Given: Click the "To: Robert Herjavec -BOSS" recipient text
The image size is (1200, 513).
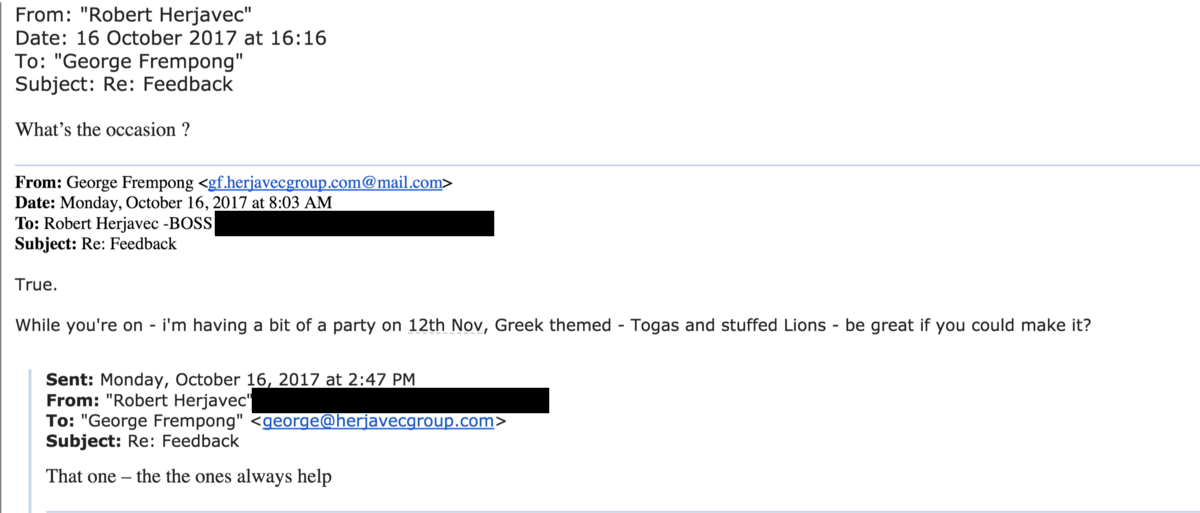Looking at the screenshot, I should [114, 223].
